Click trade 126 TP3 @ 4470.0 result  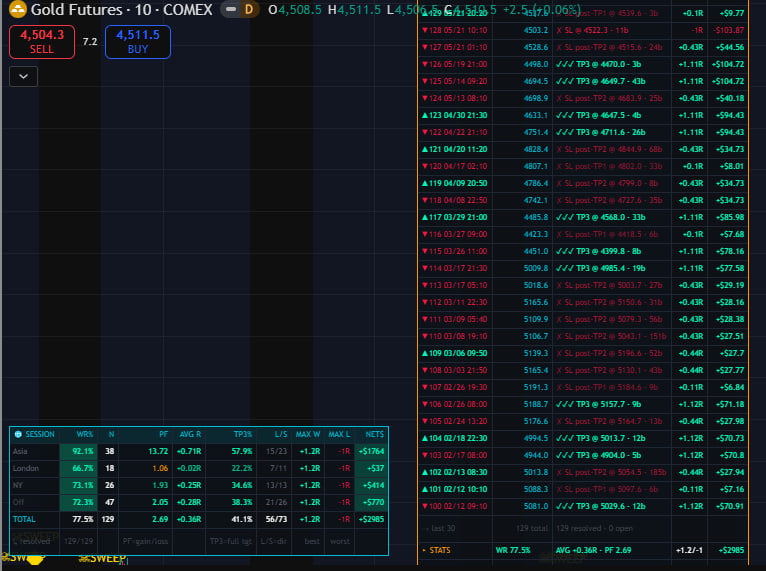(x=598, y=64)
